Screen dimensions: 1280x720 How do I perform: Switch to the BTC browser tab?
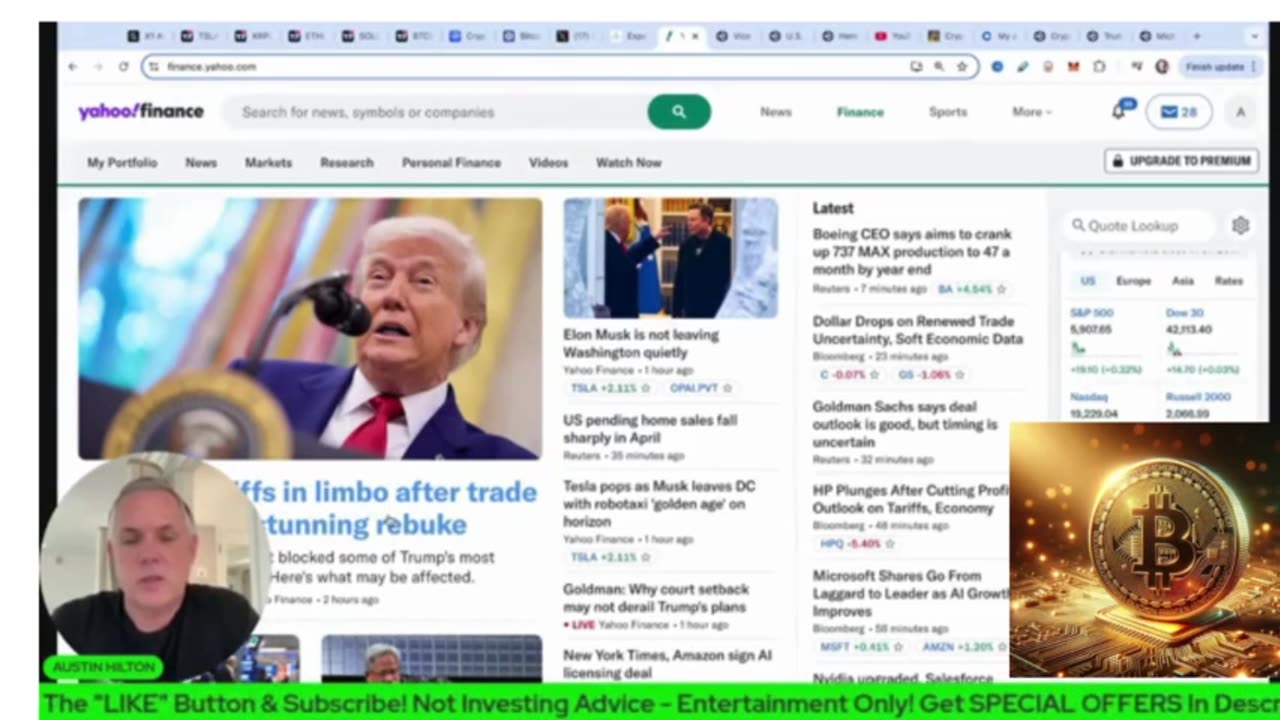coord(413,36)
